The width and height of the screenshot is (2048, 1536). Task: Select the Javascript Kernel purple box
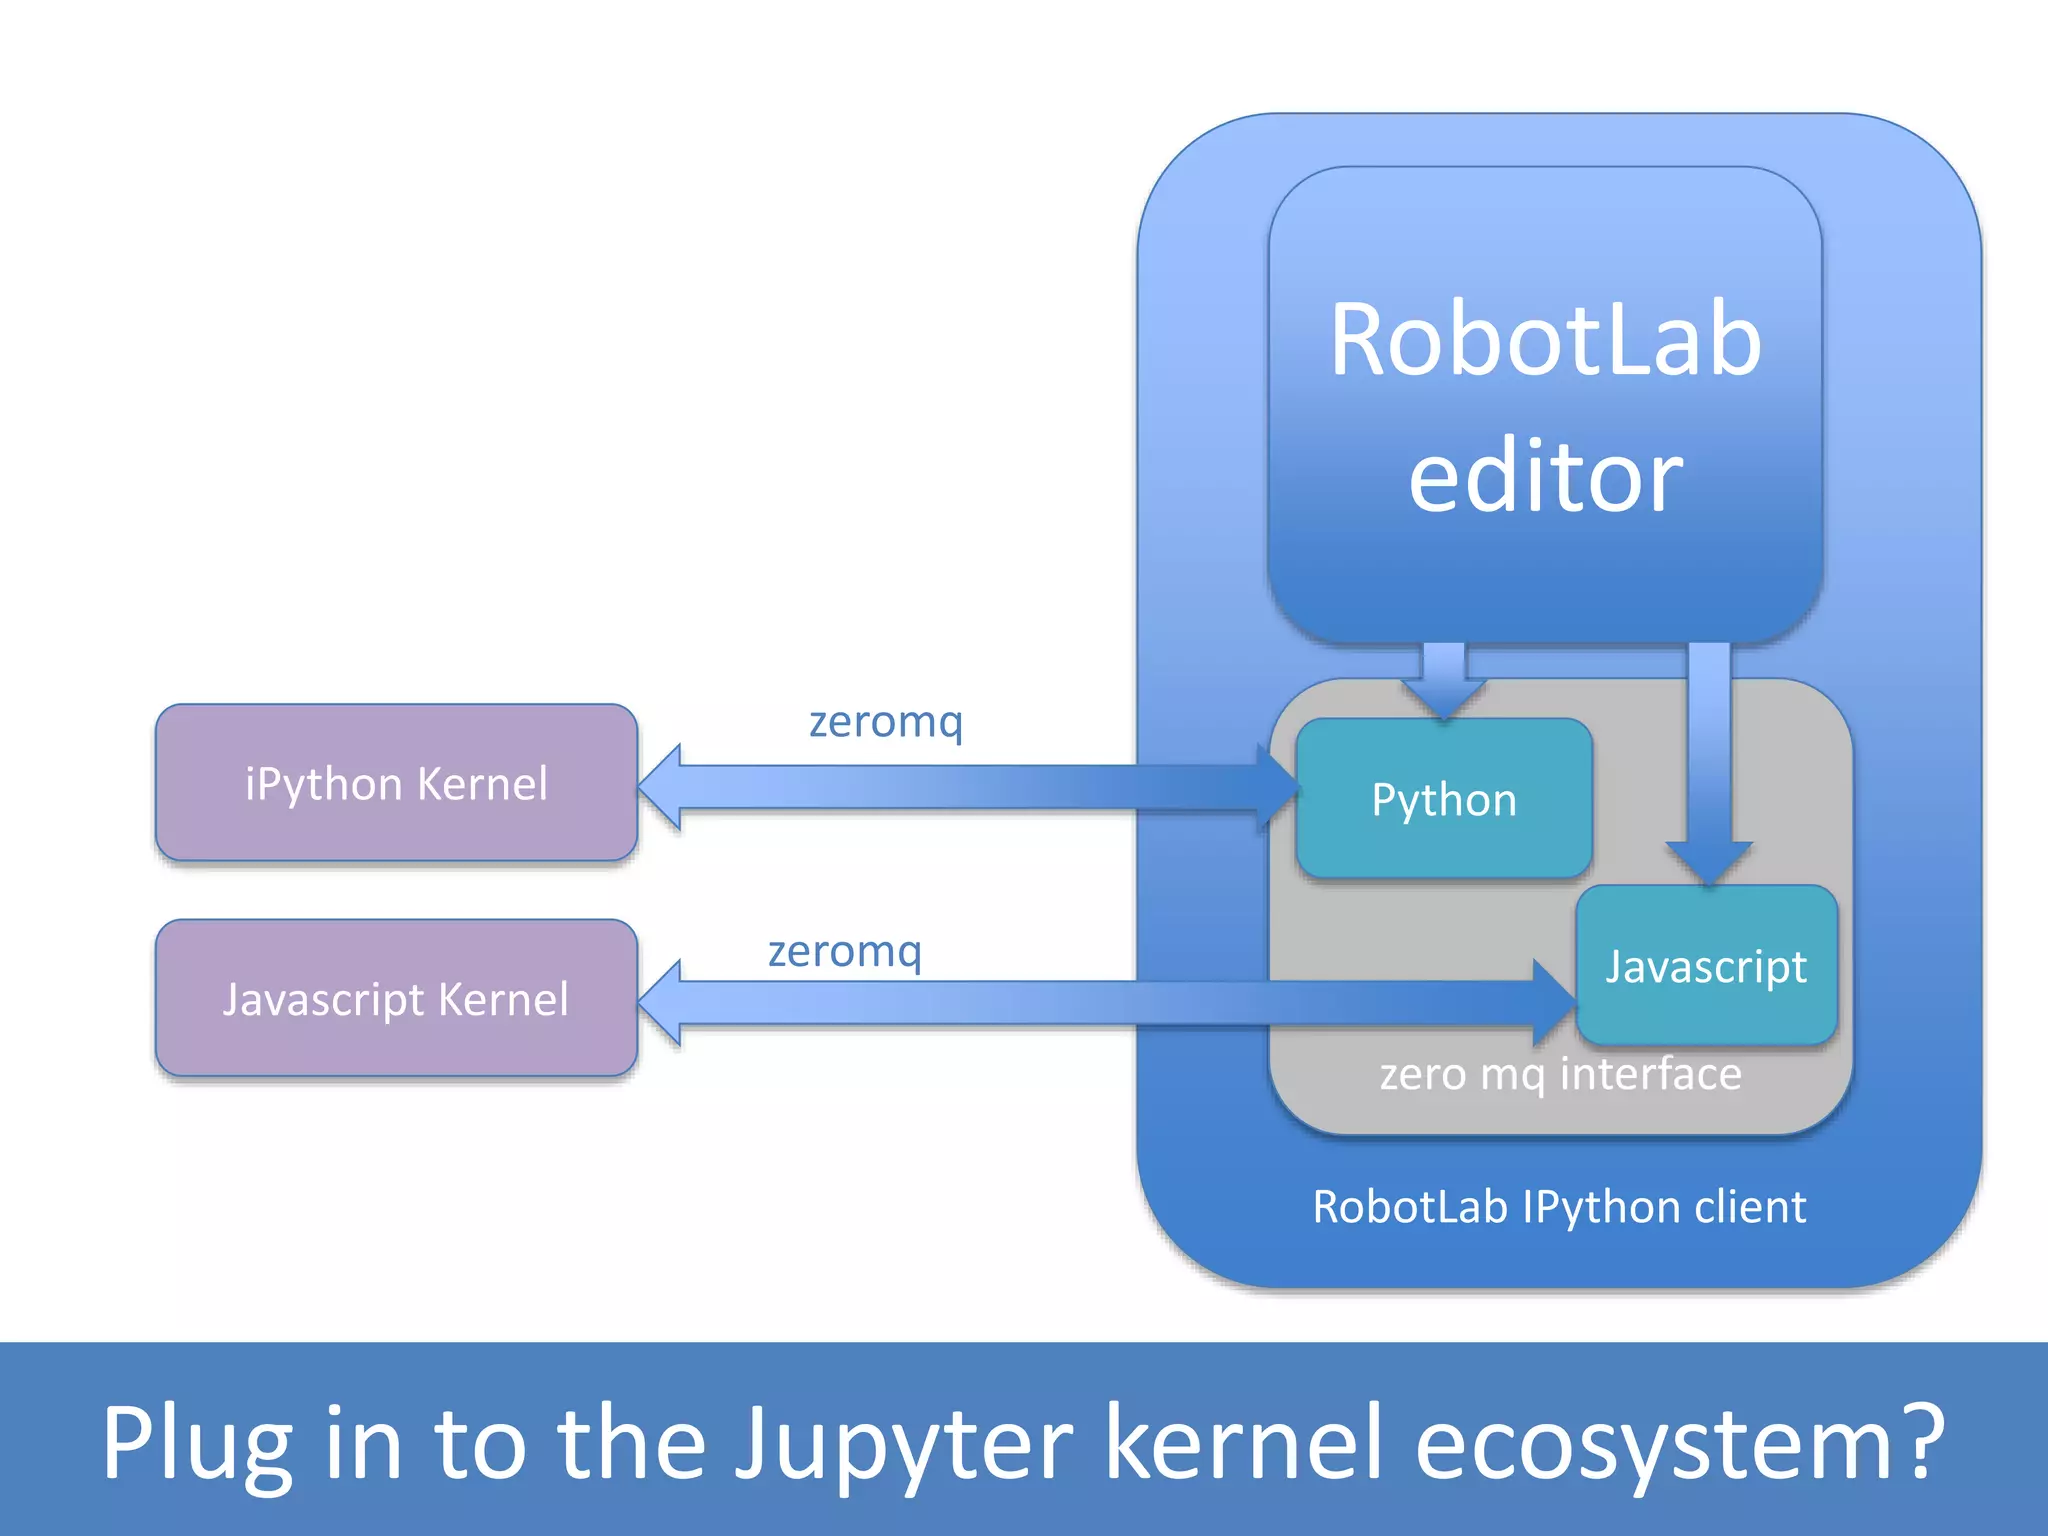click(396, 998)
